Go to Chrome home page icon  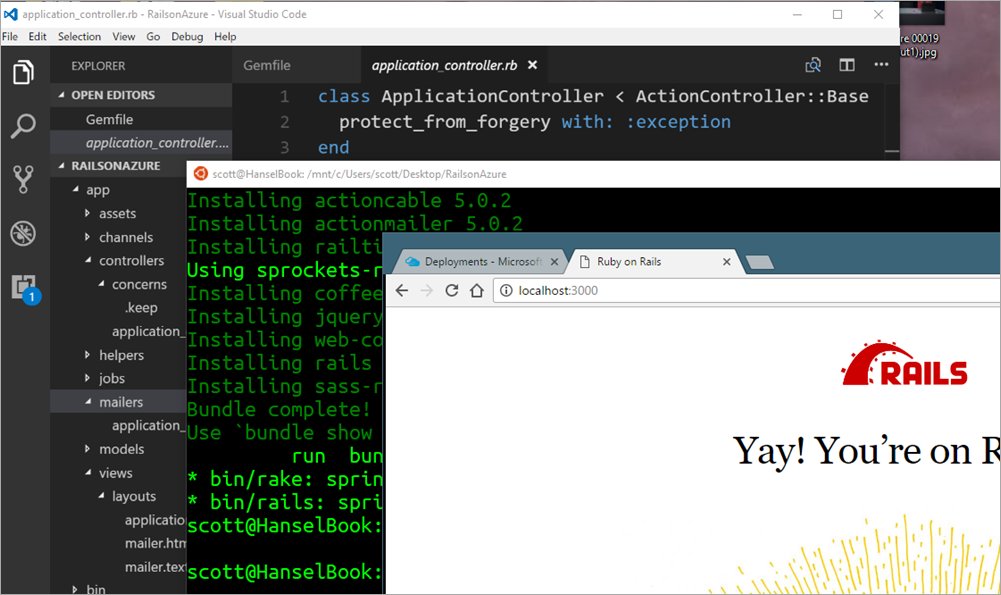(477, 290)
